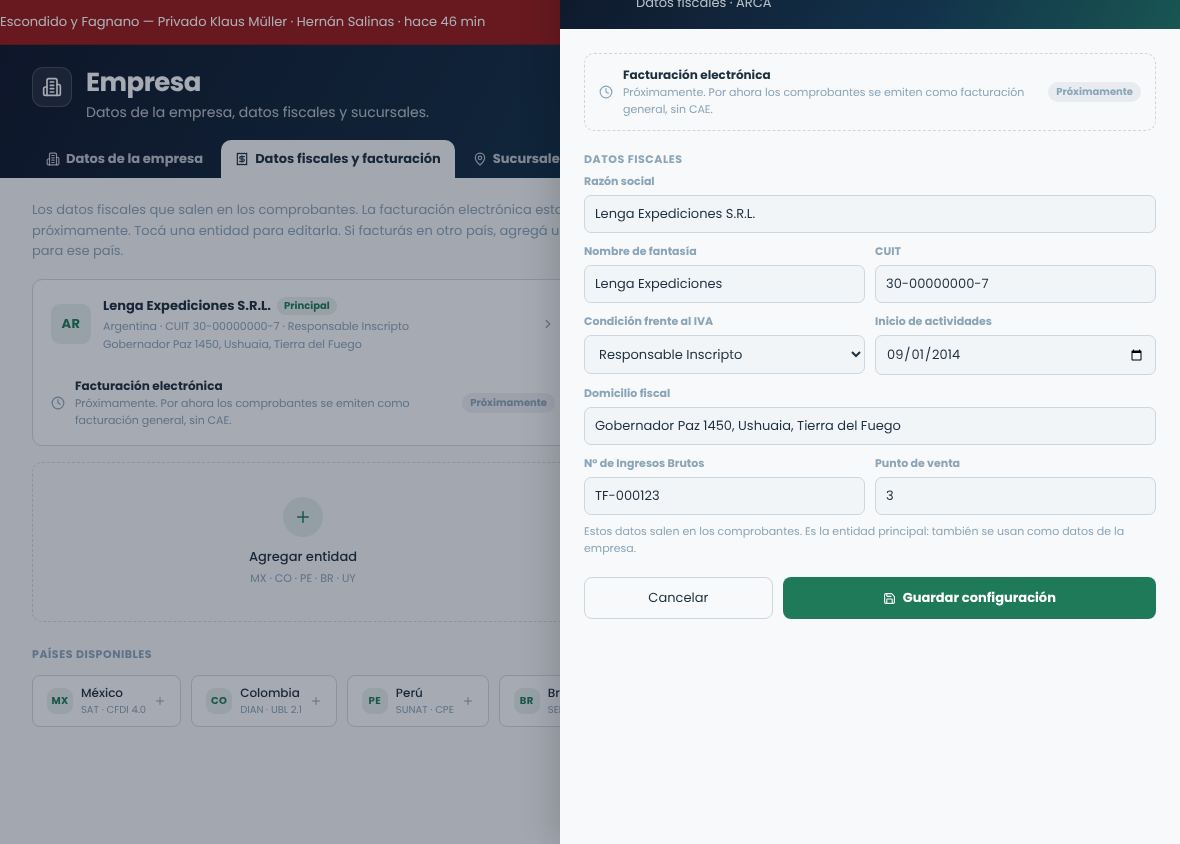Open the calendar picker in Inicio de actividades
The width and height of the screenshot is (1180, 844).
pos(1136,355)
